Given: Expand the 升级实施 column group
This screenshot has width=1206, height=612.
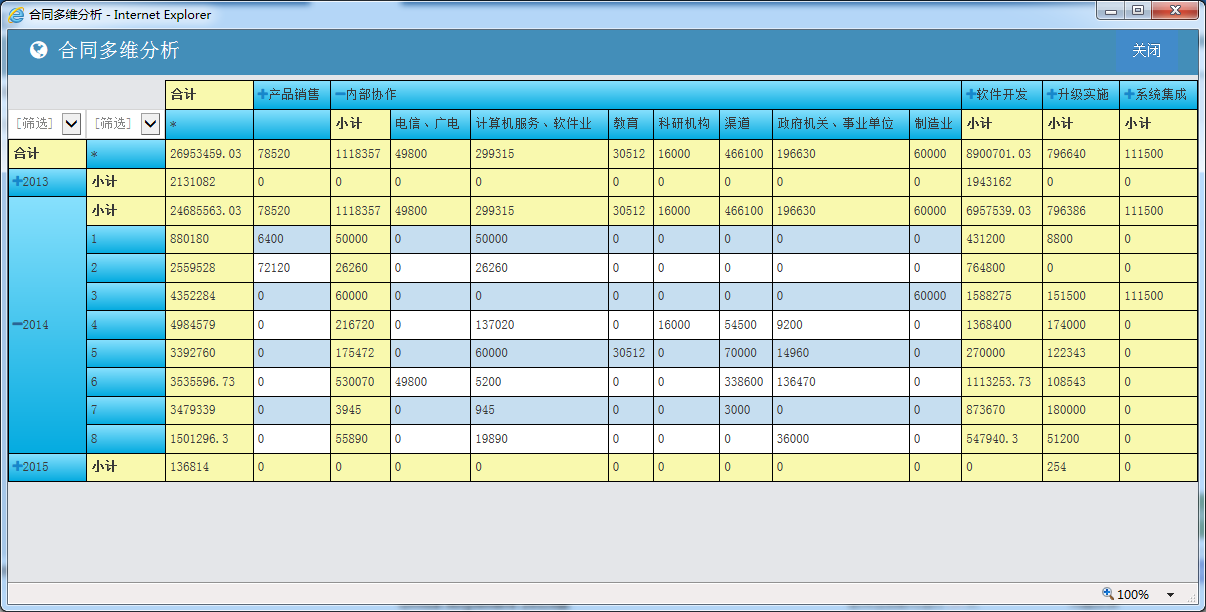Looking at the screenshot, I should pos(1052,94).
